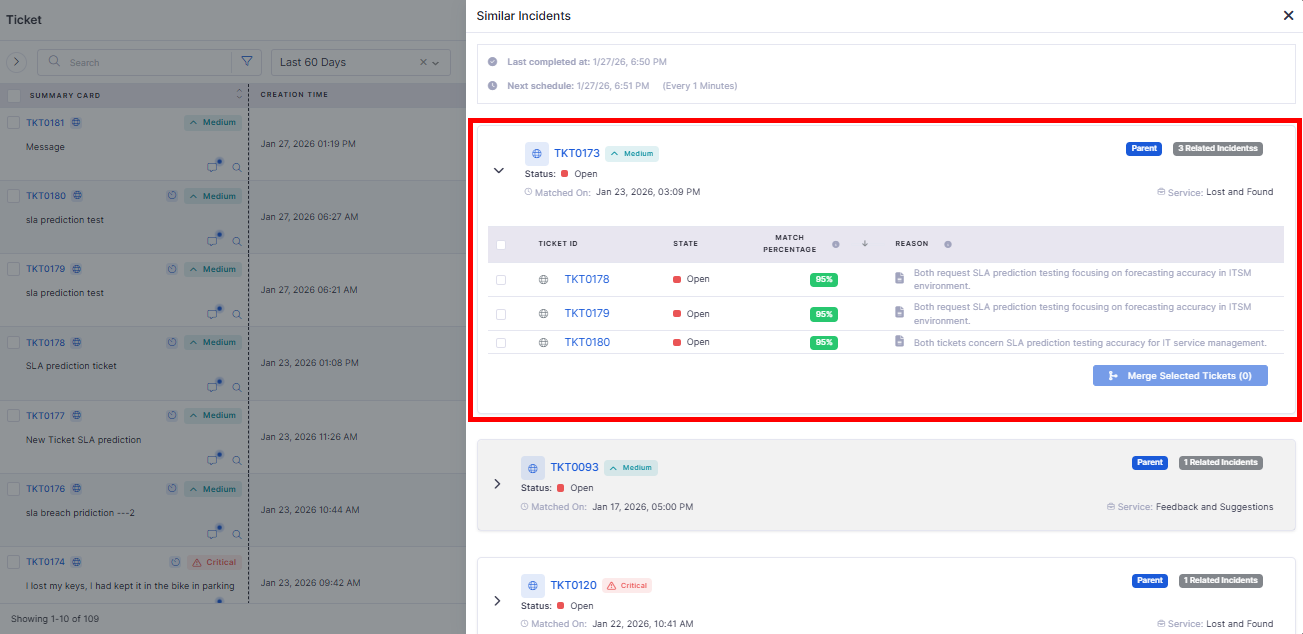This screenshot has height=634, width=1303.
Task: Click the comment icon on TKT0180 card
Action: click(x=213, y=240)
